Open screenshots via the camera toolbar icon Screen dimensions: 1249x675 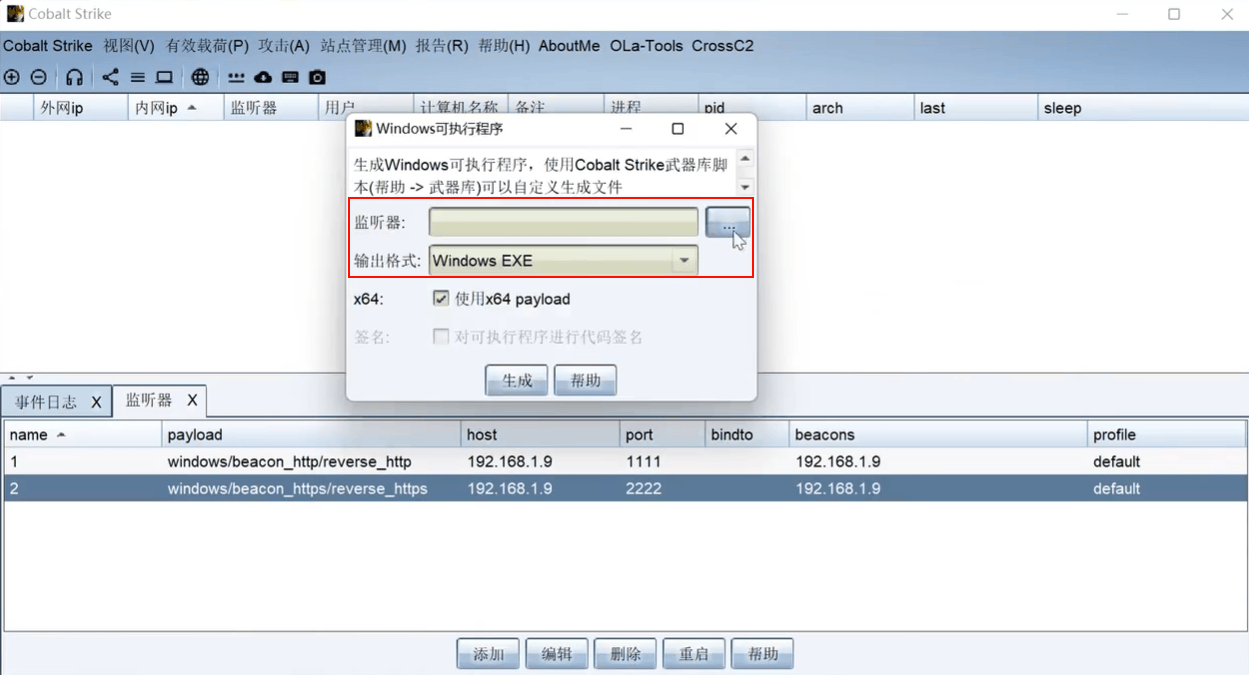317,77
